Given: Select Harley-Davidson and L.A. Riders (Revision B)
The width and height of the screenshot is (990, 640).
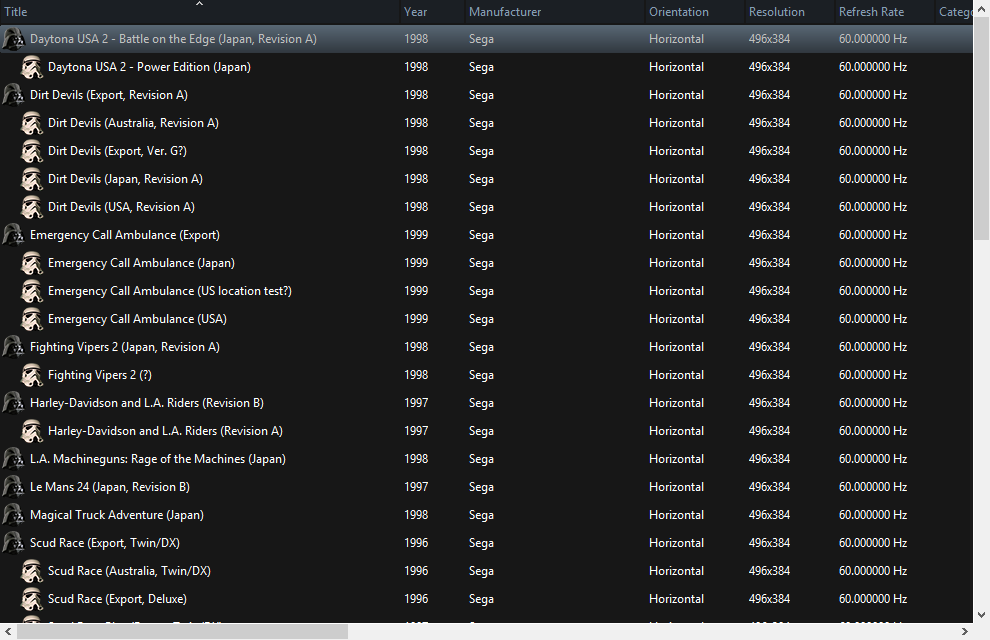Looking at the screenshot, I should pos(146,403).
